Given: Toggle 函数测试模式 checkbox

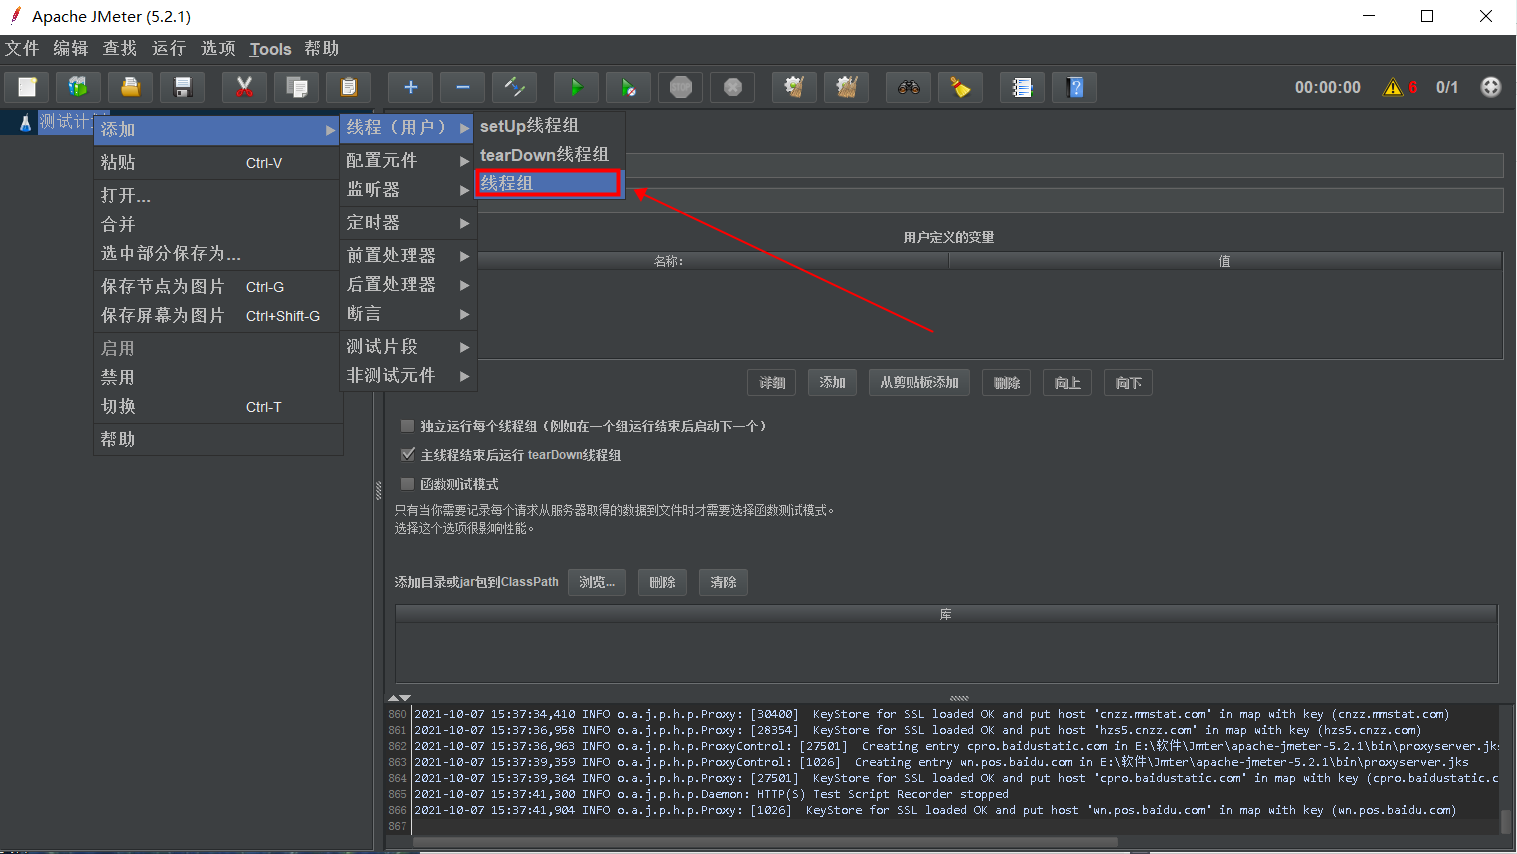Looking at the screenshot, I should pos(407,484).
